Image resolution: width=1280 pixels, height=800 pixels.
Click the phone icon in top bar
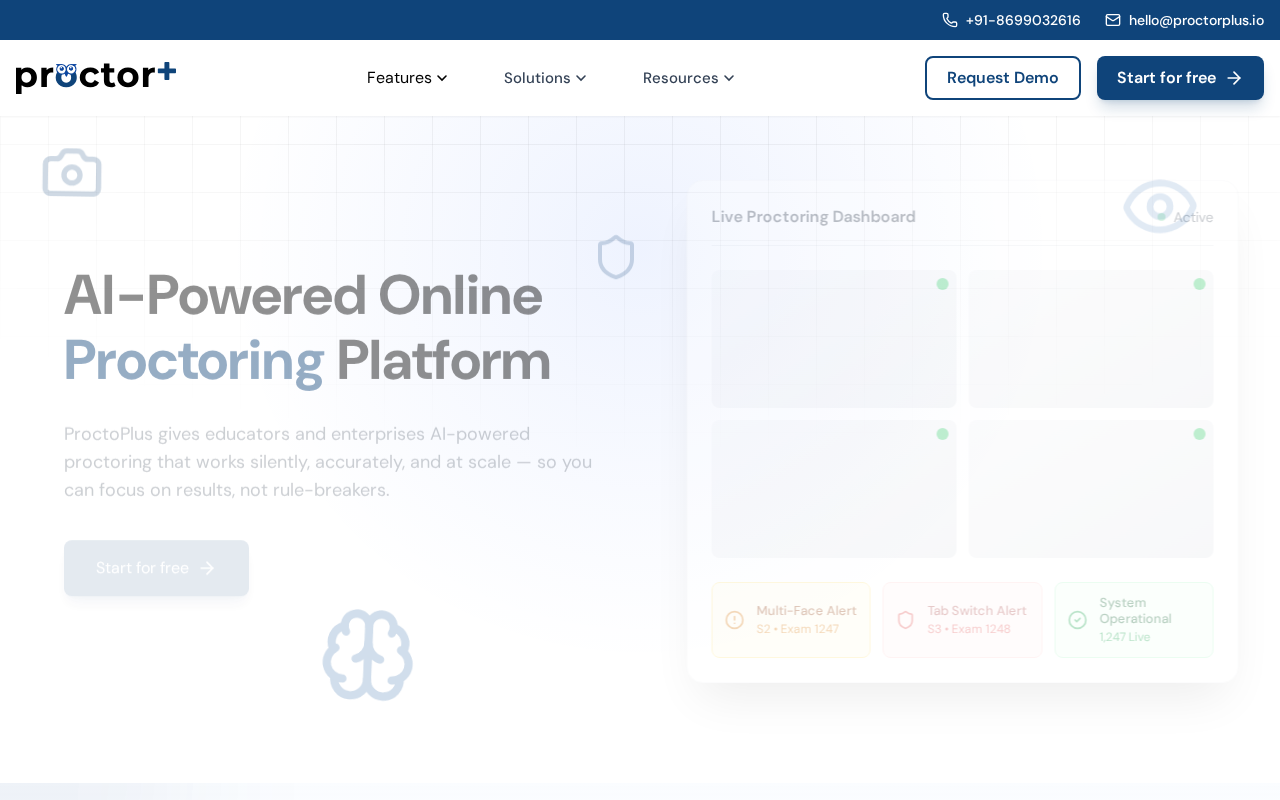coord(950,20)
